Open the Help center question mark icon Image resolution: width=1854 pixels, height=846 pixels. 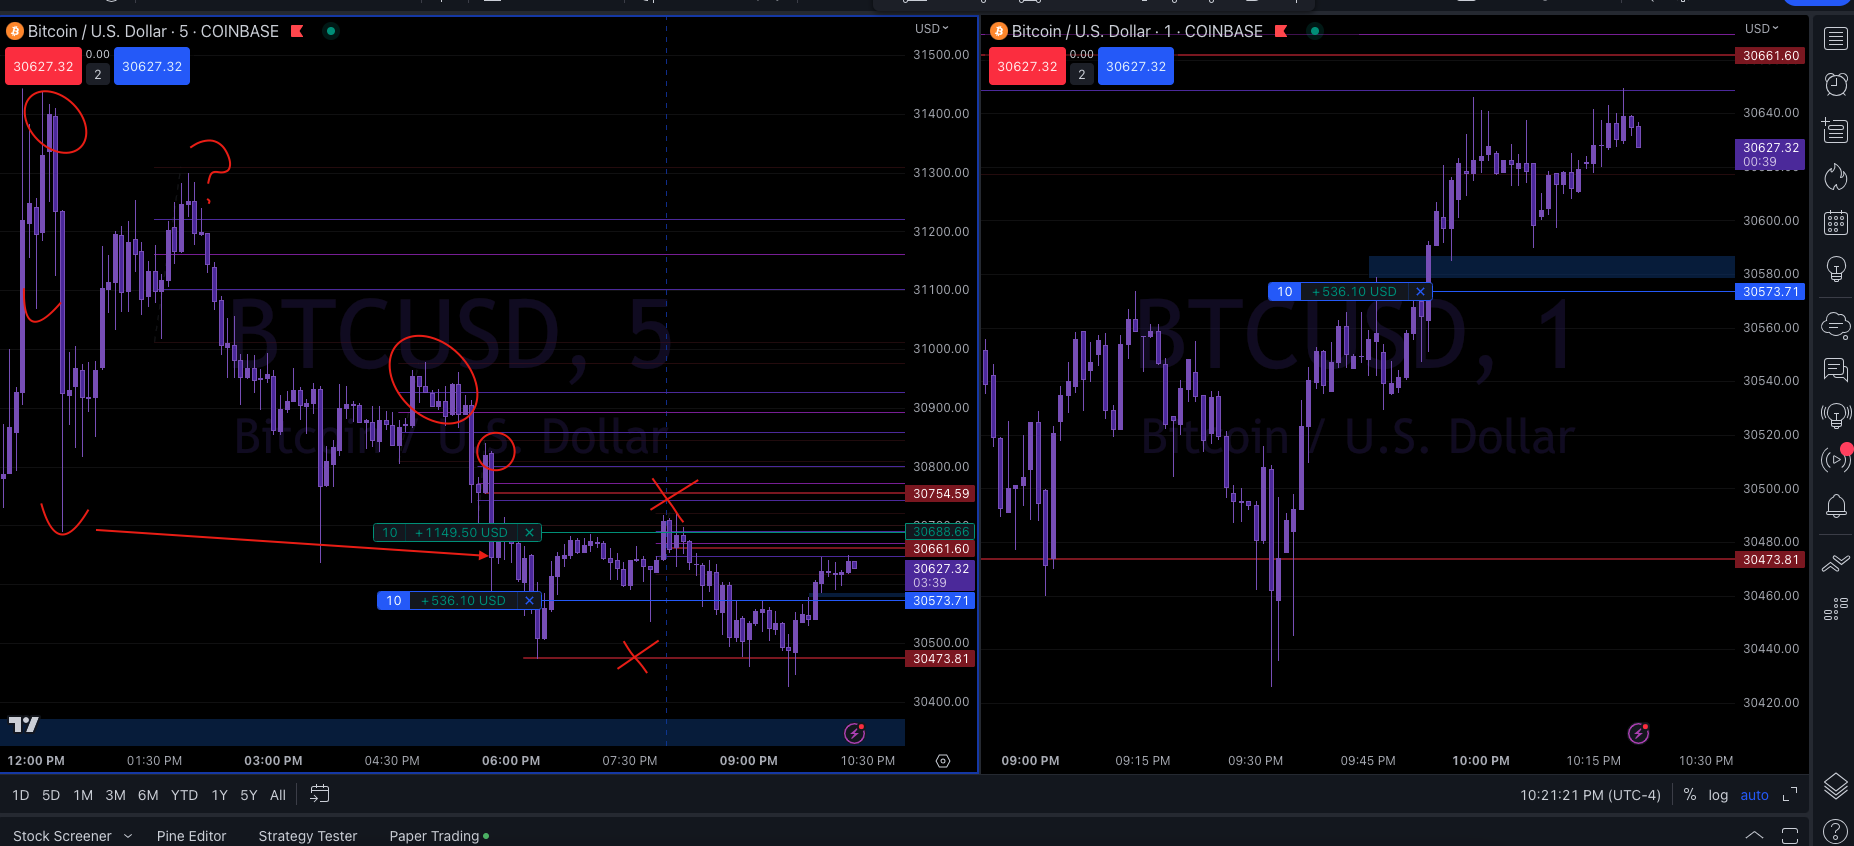pyautogui.click(x=1835, y=831)
